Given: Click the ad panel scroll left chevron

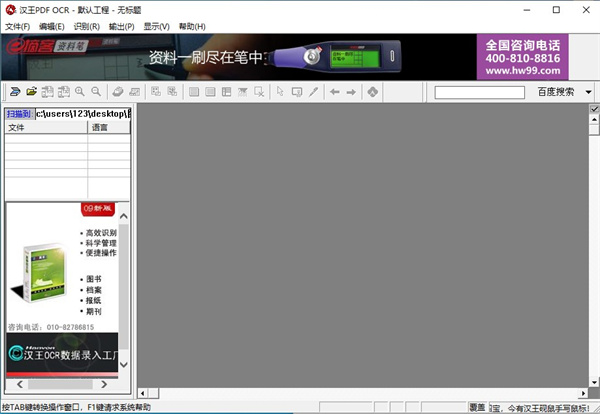Looking at the screenshot, I should (20, 384).
